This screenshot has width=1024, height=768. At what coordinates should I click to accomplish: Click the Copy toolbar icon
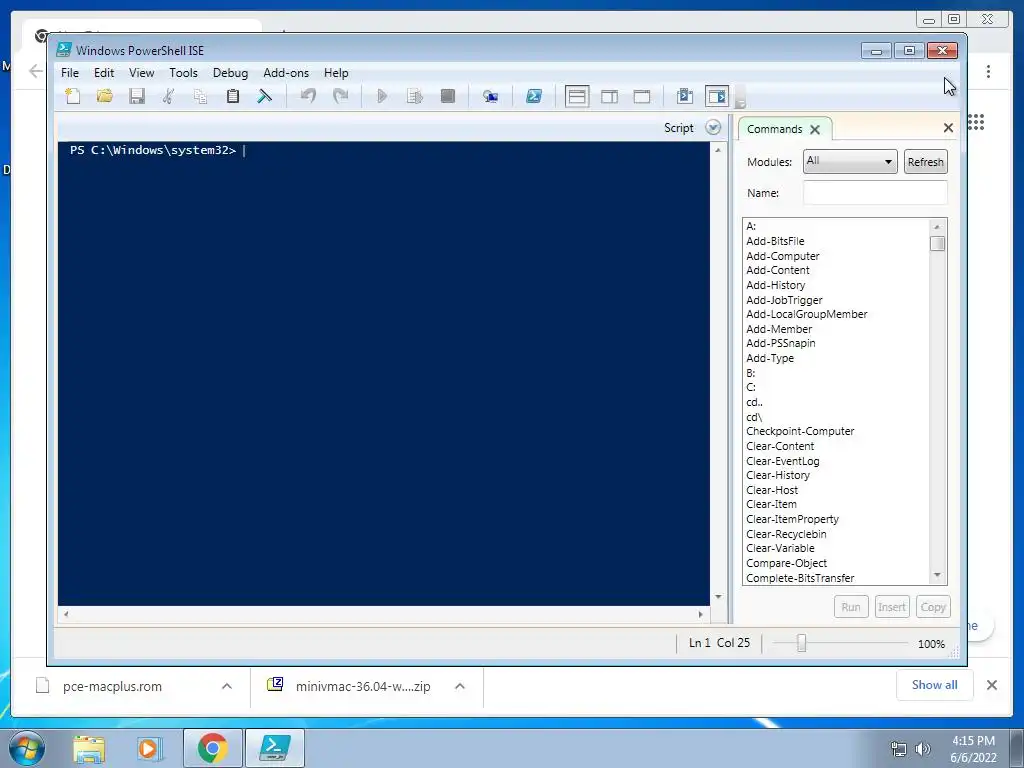200,97
